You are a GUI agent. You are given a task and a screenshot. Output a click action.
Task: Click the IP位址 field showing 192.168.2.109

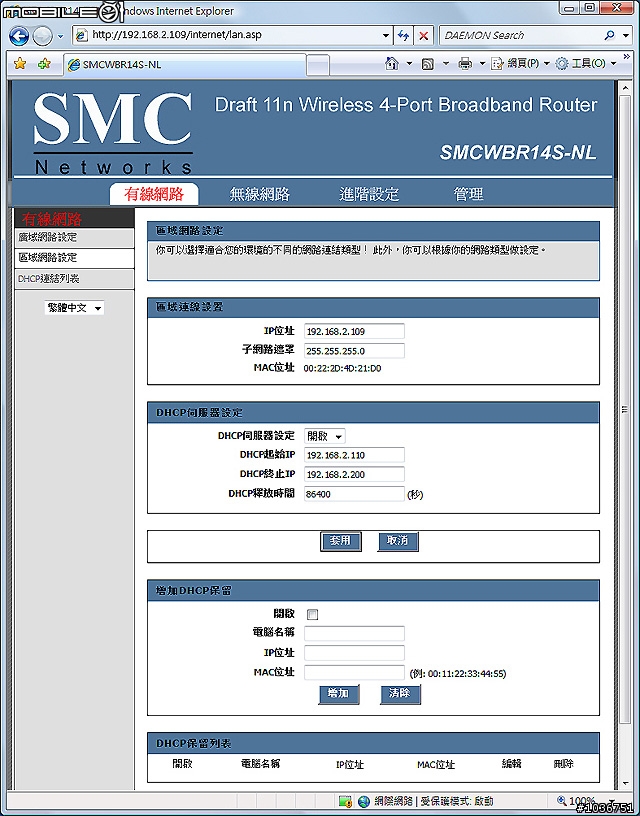click(x=354, y=331)
